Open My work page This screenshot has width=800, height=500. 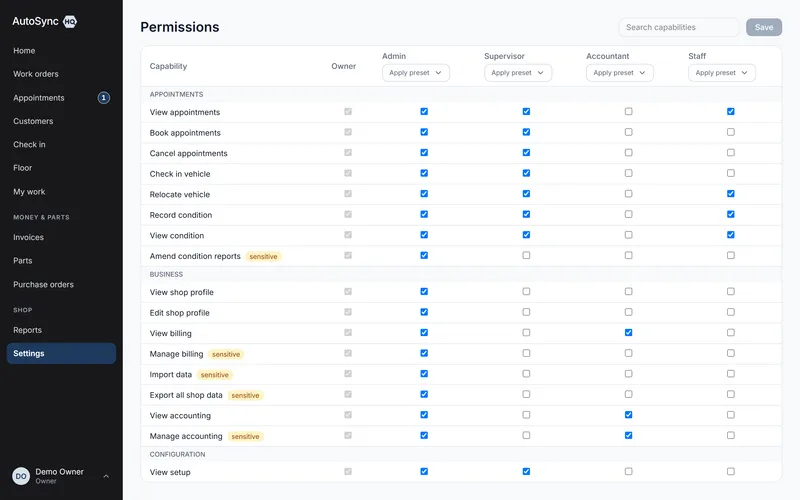point(61,191)
